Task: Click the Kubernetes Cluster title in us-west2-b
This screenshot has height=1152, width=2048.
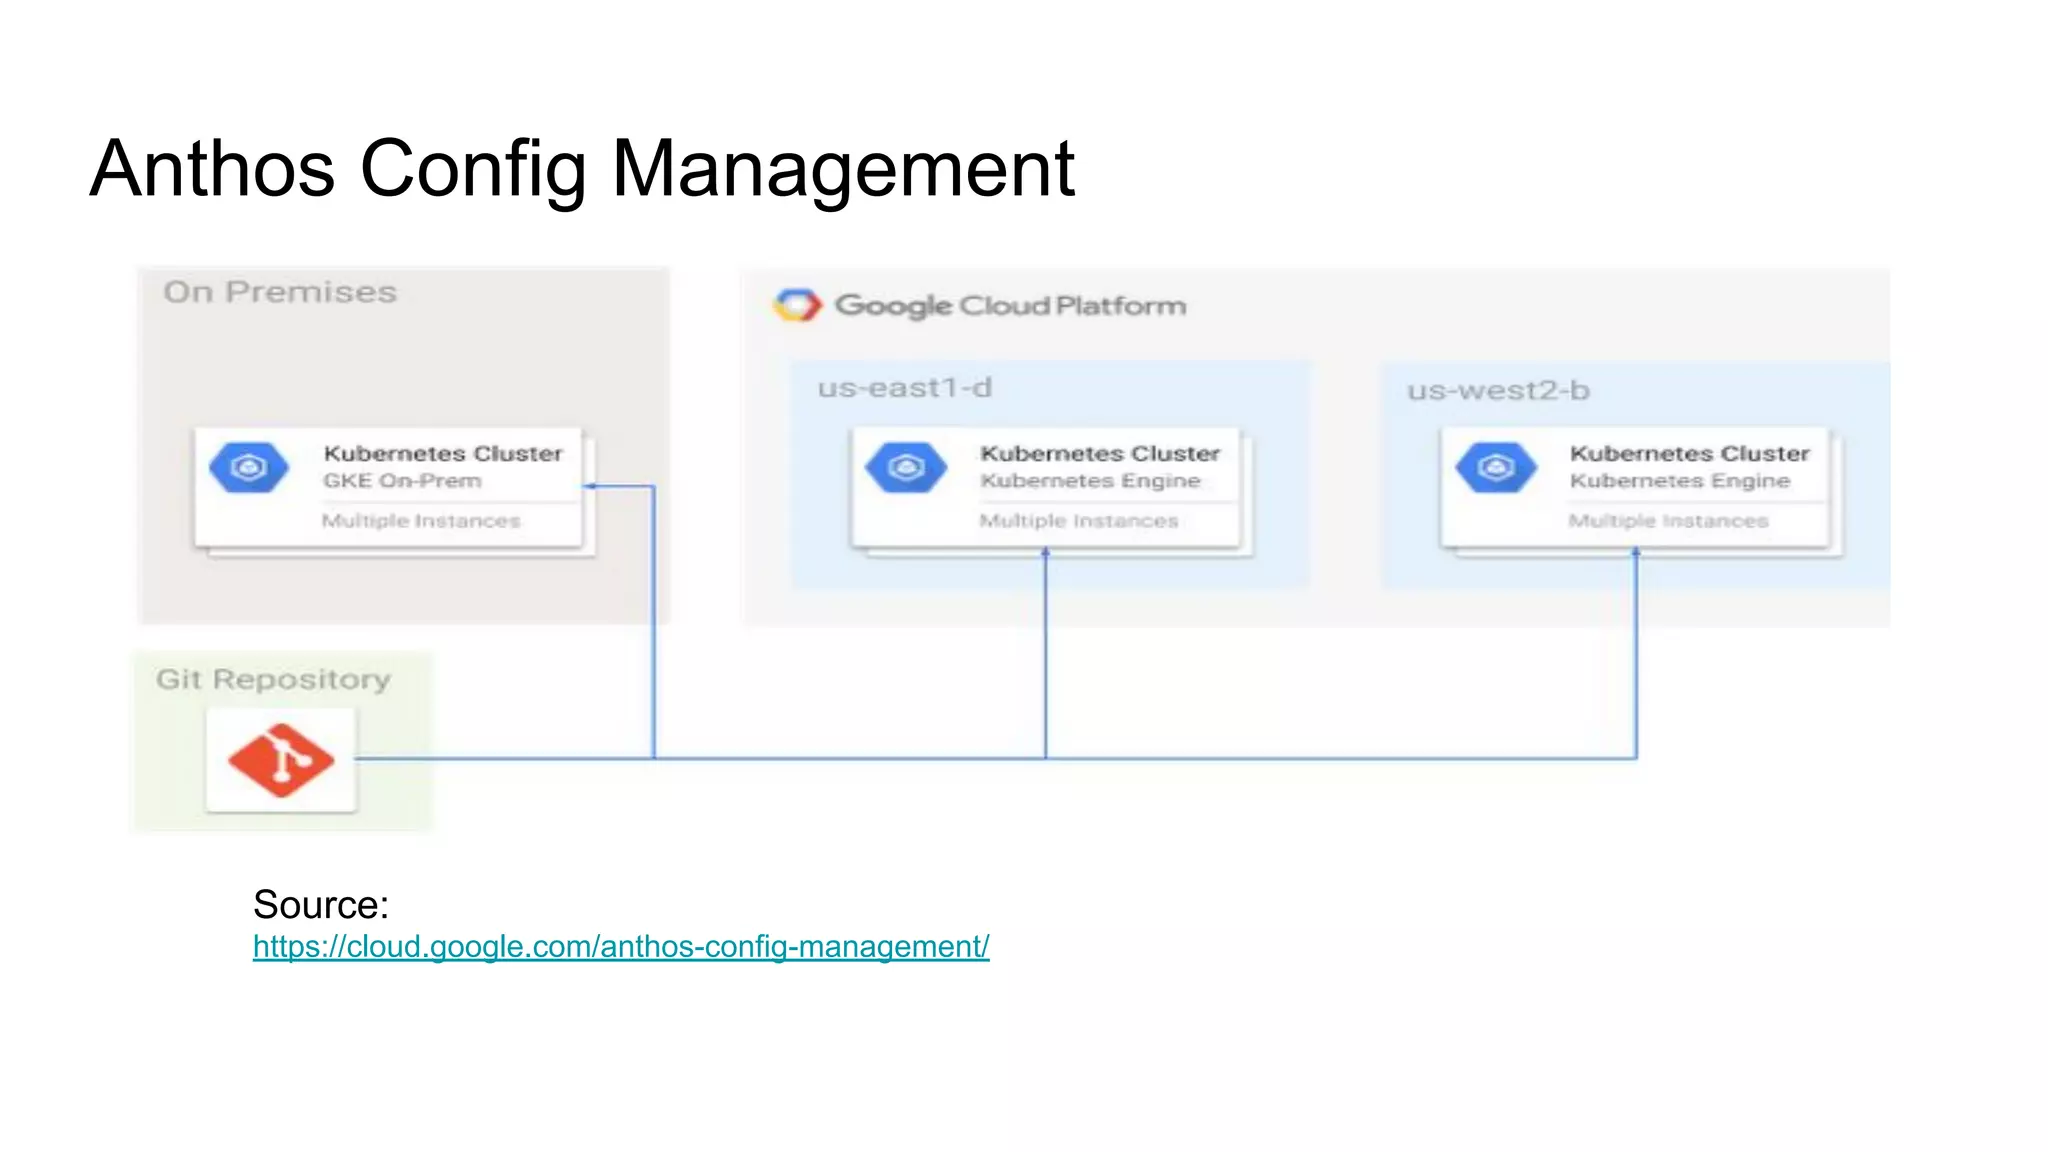Action: (x=1689, y=454)
